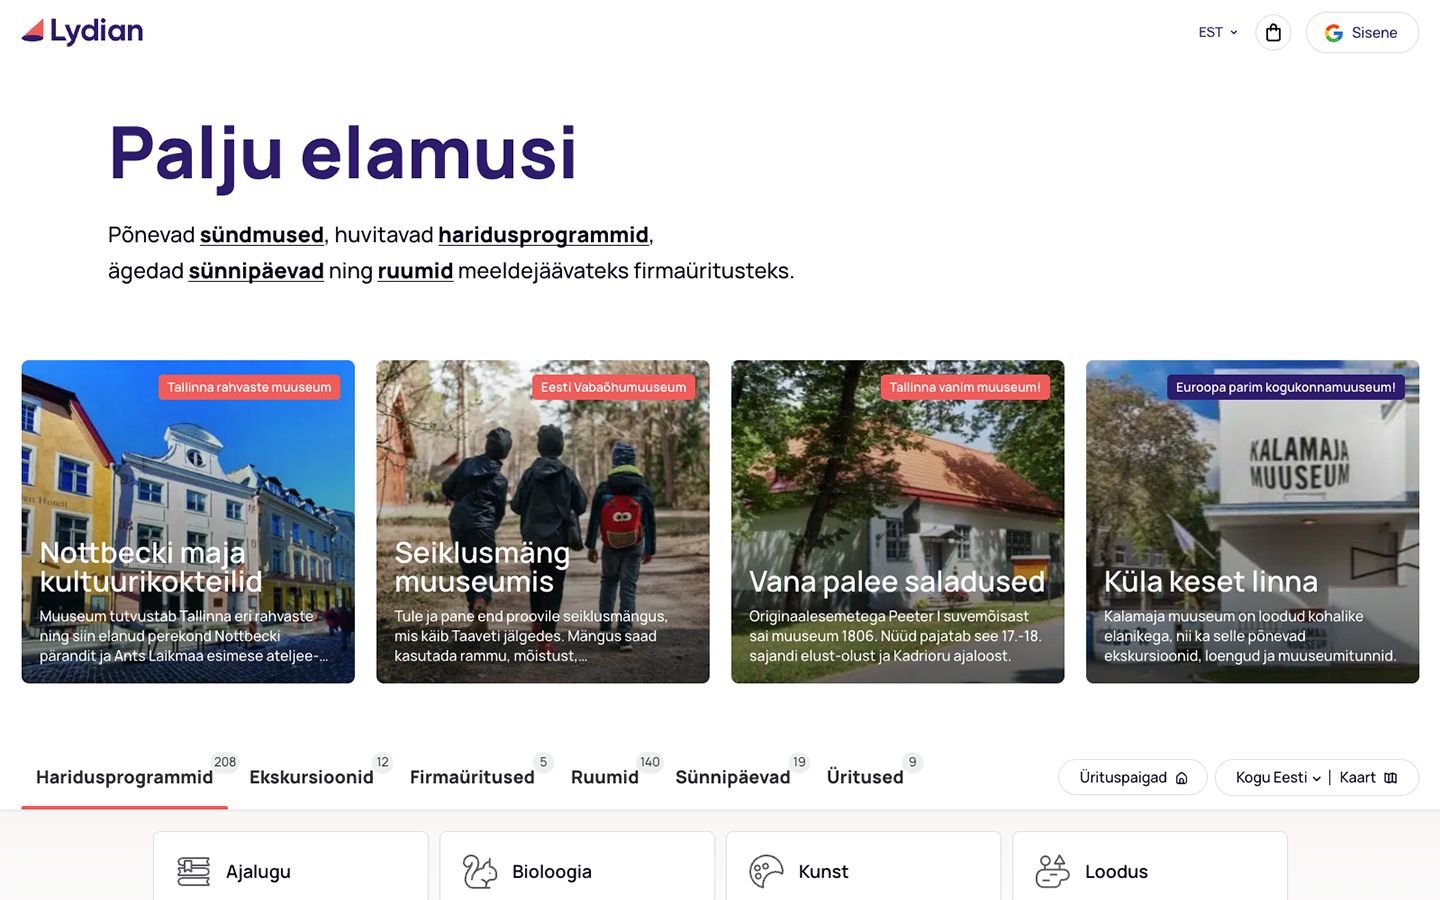Open the Sünnipäevad tab
Screen dimensions: 1440x900
pos(732,777)
